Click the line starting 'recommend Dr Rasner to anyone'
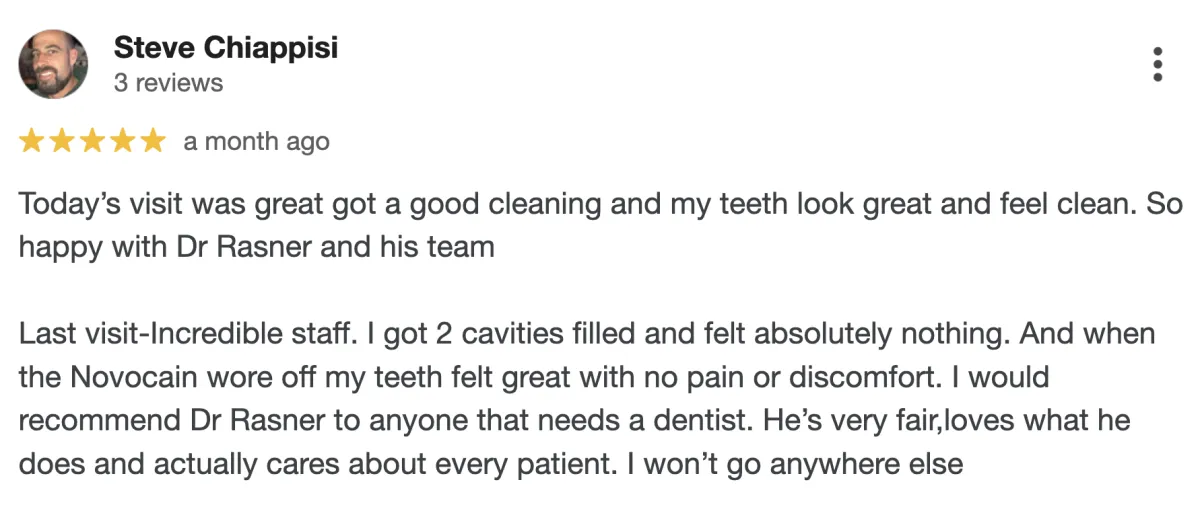1200x515 pixels. point(575,421)
